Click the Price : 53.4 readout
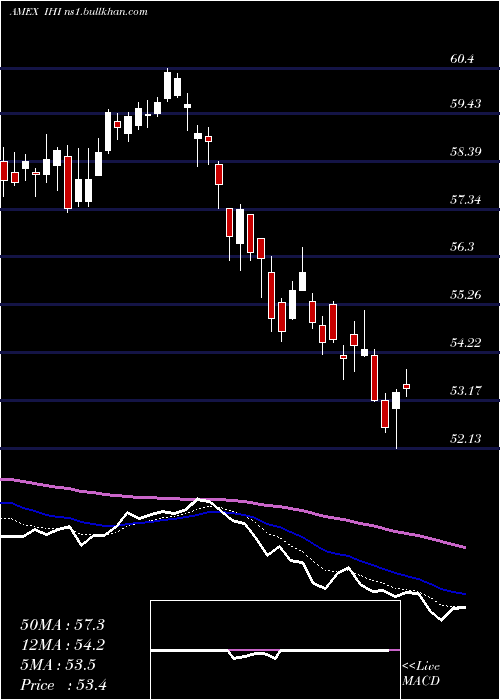Screen dimensions: 500x700 (63, 685)
